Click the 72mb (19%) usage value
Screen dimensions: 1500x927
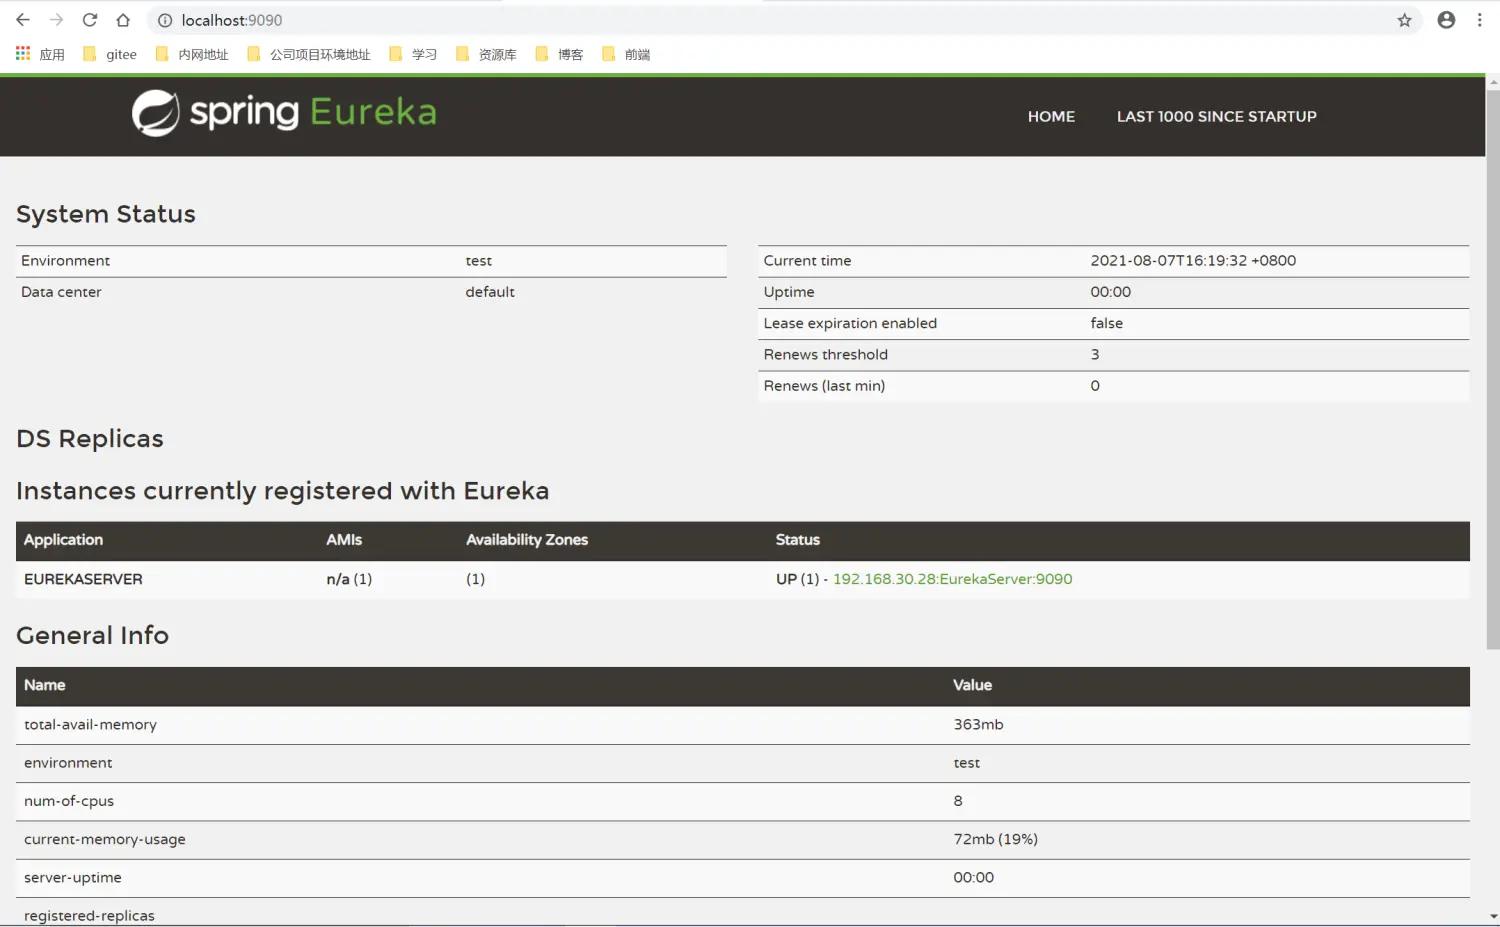pyautogui.click(x=995, y=840)
